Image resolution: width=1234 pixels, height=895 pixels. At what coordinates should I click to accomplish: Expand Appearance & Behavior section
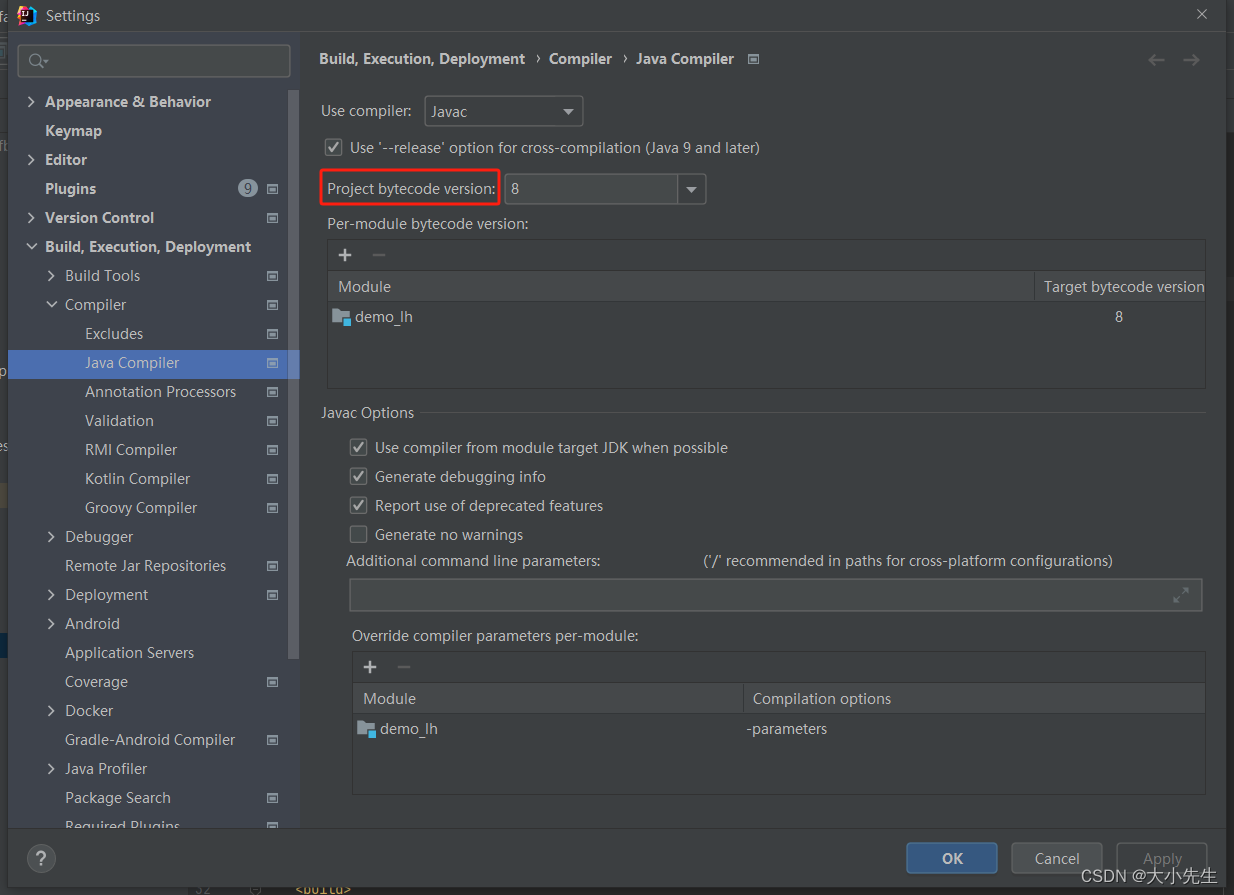click(x=31, y=102)
